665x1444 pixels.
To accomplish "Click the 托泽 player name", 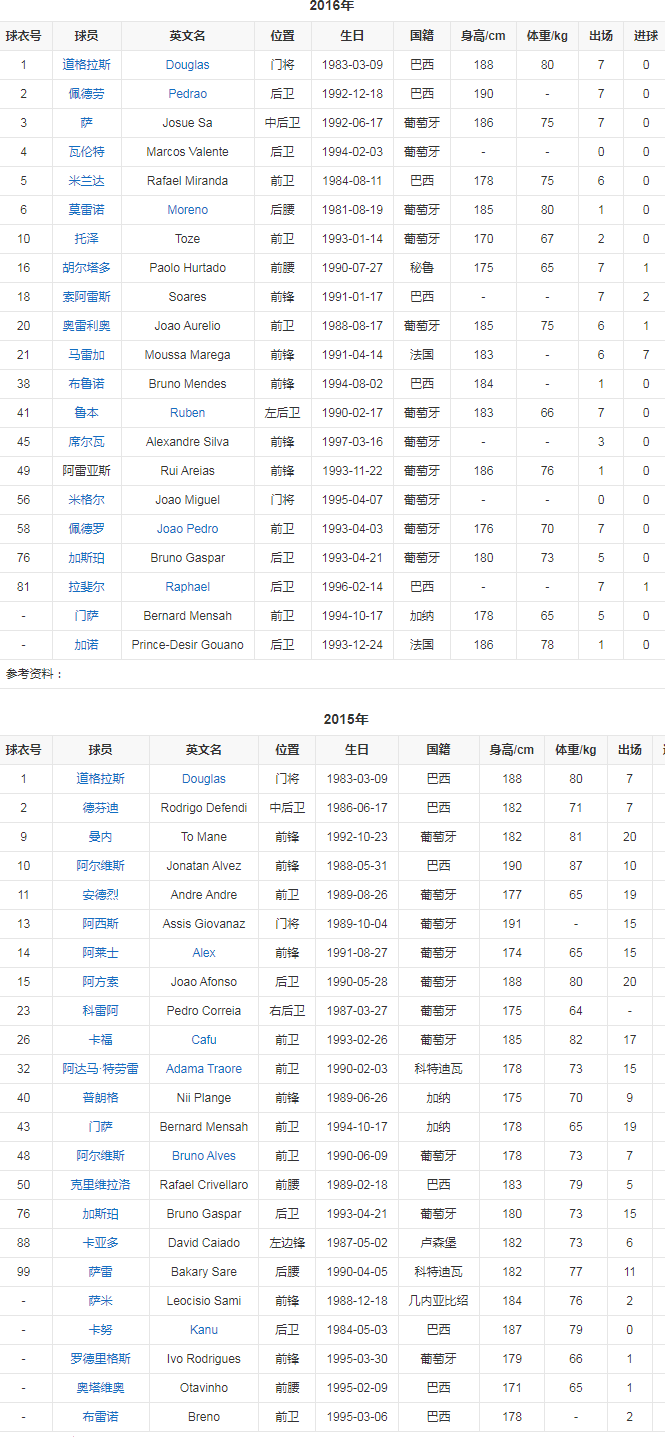I will click(x=86, y=239).
